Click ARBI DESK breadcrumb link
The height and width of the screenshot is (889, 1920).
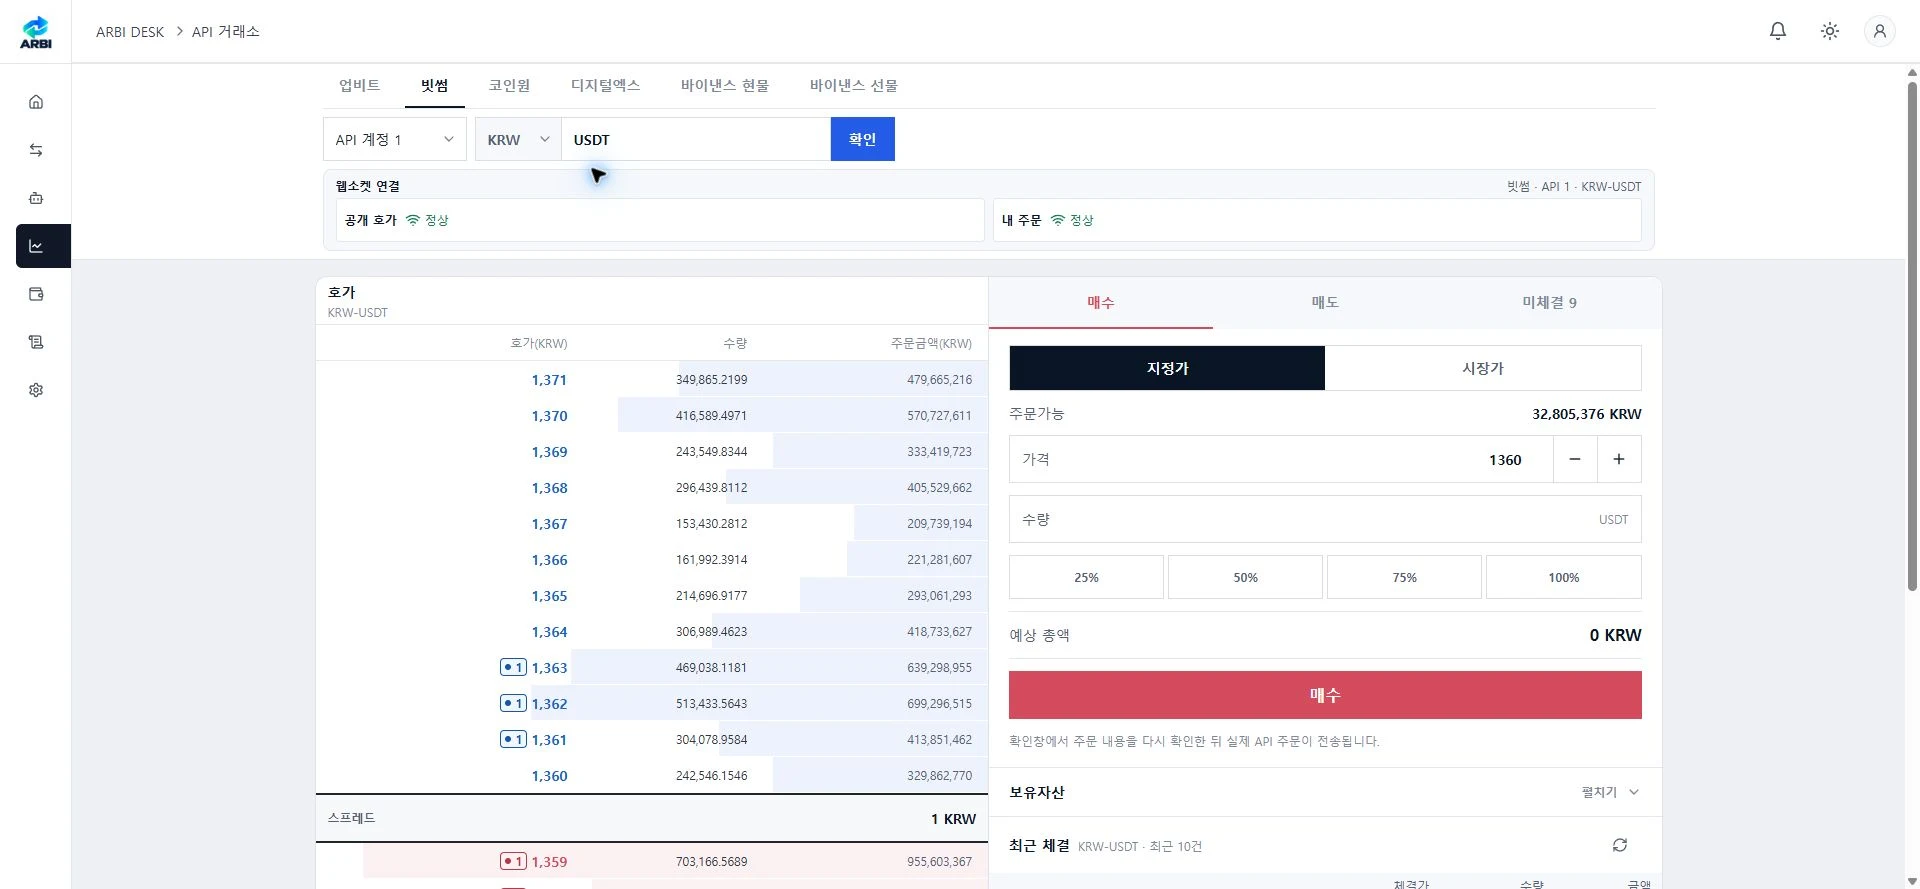click(x=130, y=32)
